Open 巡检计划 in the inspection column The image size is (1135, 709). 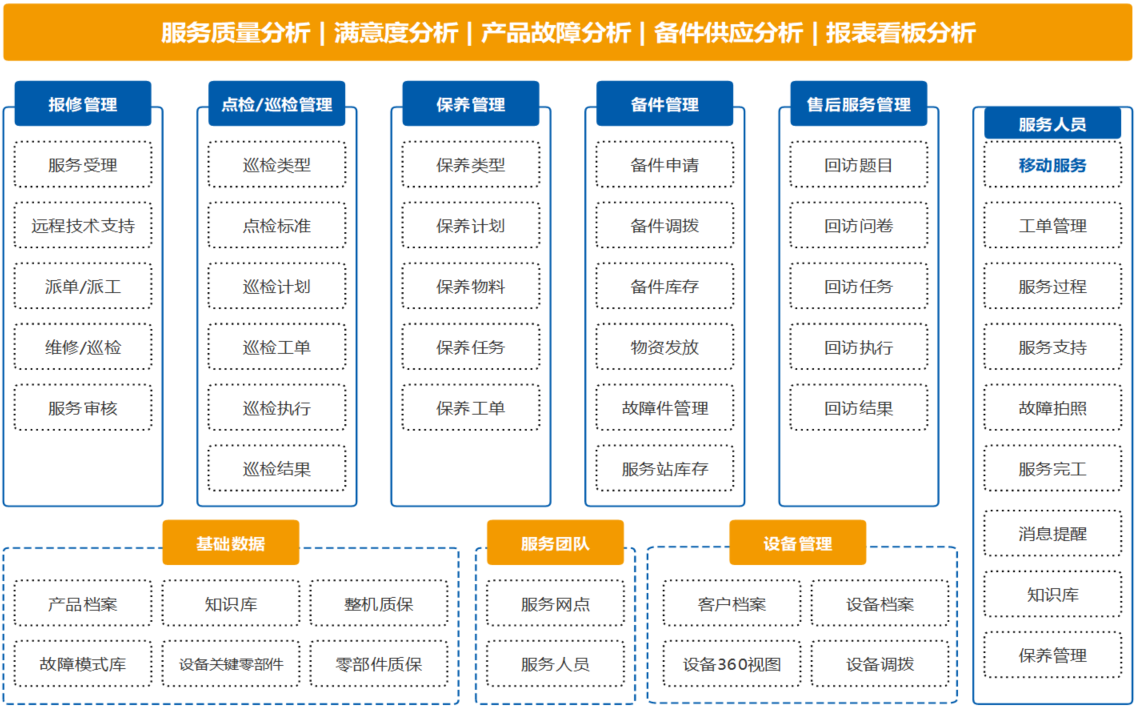click(x=276, y=287)
